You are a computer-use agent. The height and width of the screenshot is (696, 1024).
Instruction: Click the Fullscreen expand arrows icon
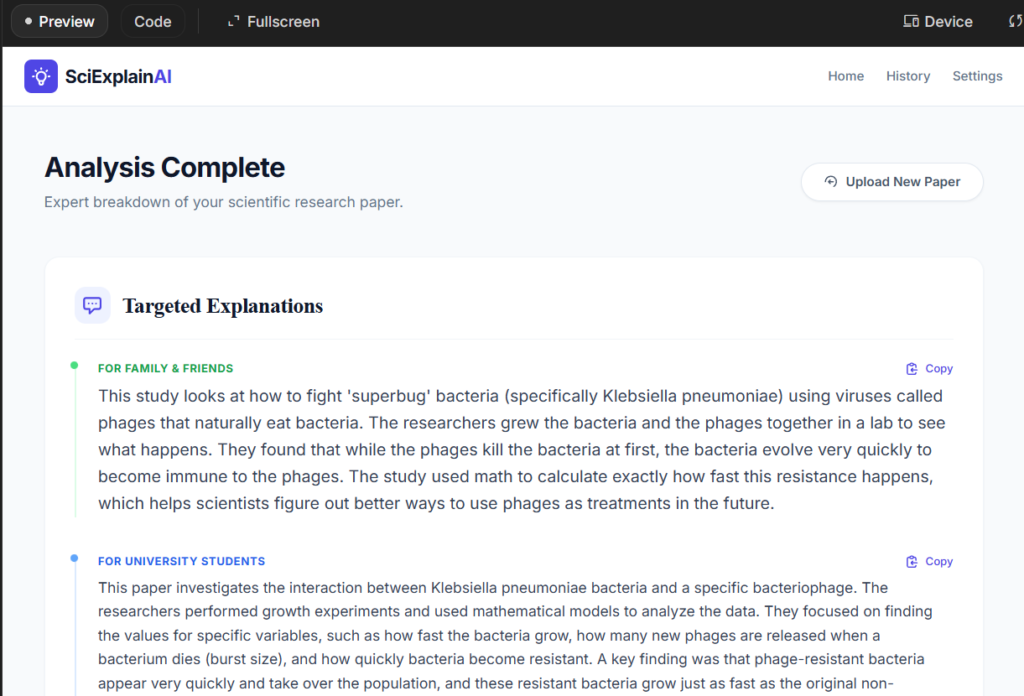pyautogui.click(x=234, y=21)
